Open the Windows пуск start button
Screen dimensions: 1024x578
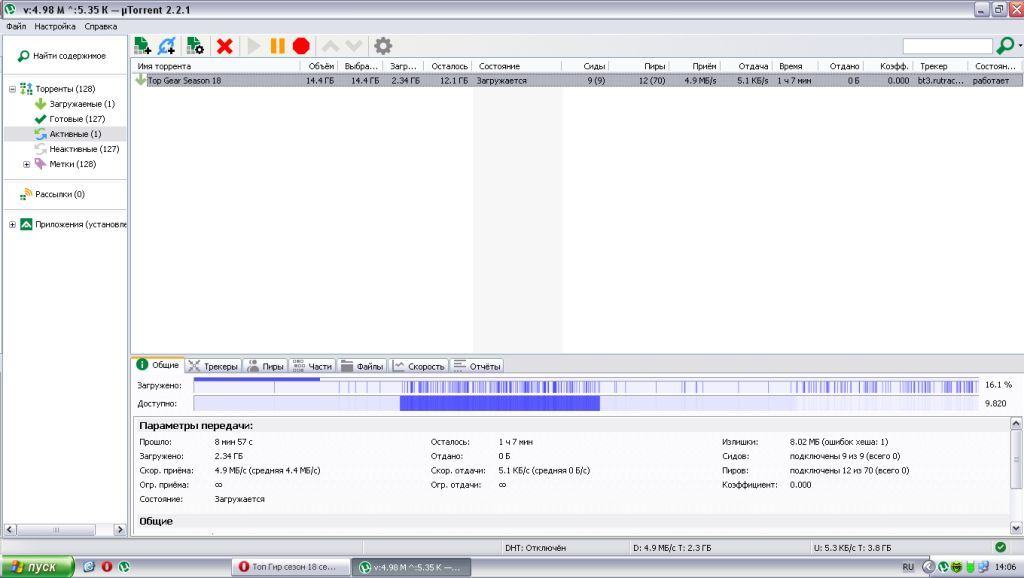point(36,567)
